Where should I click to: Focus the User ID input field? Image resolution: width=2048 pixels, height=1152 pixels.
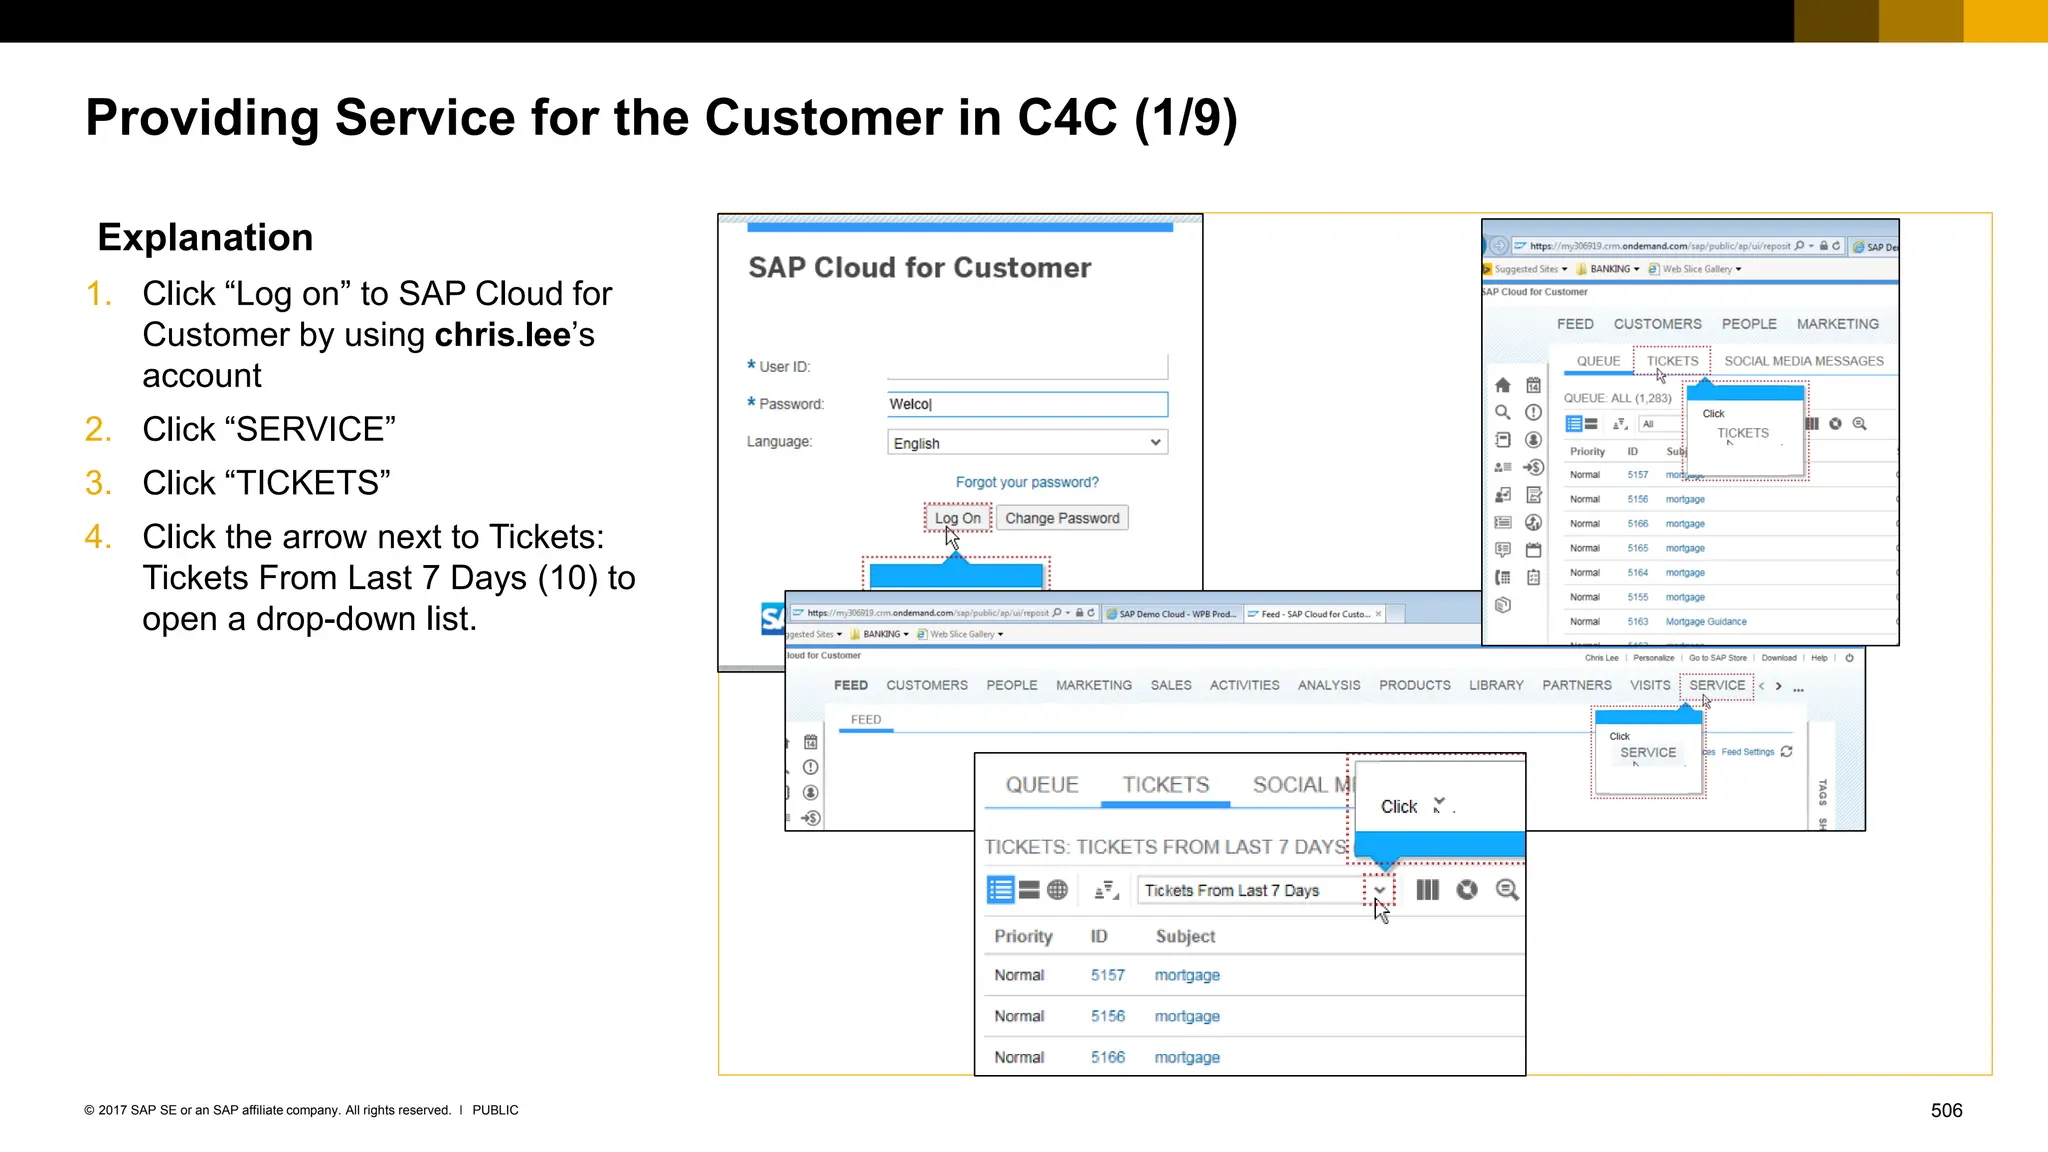[x=1027, y=366]
